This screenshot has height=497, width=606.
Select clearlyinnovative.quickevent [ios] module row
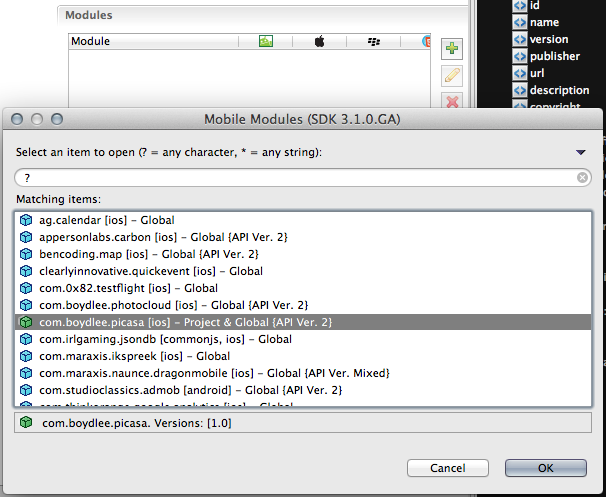pos(303,271)
